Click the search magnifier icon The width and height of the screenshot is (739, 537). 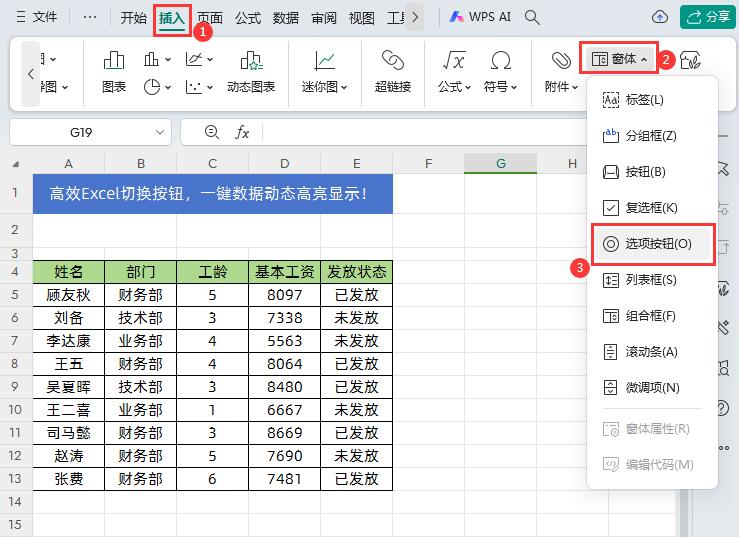(x=532, y=17)
